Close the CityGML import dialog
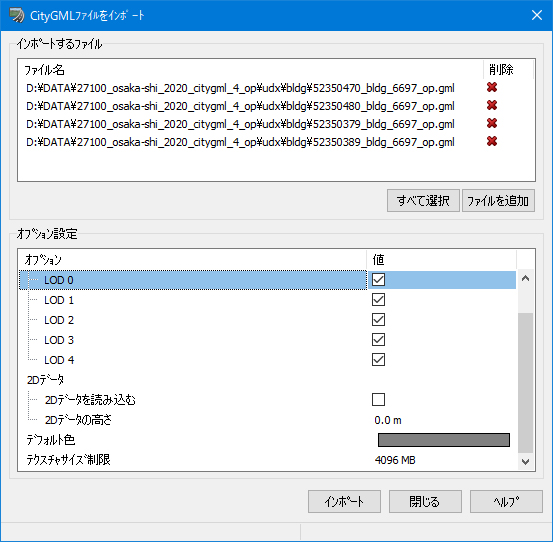The image size is (553, 542). click(537, 15)
